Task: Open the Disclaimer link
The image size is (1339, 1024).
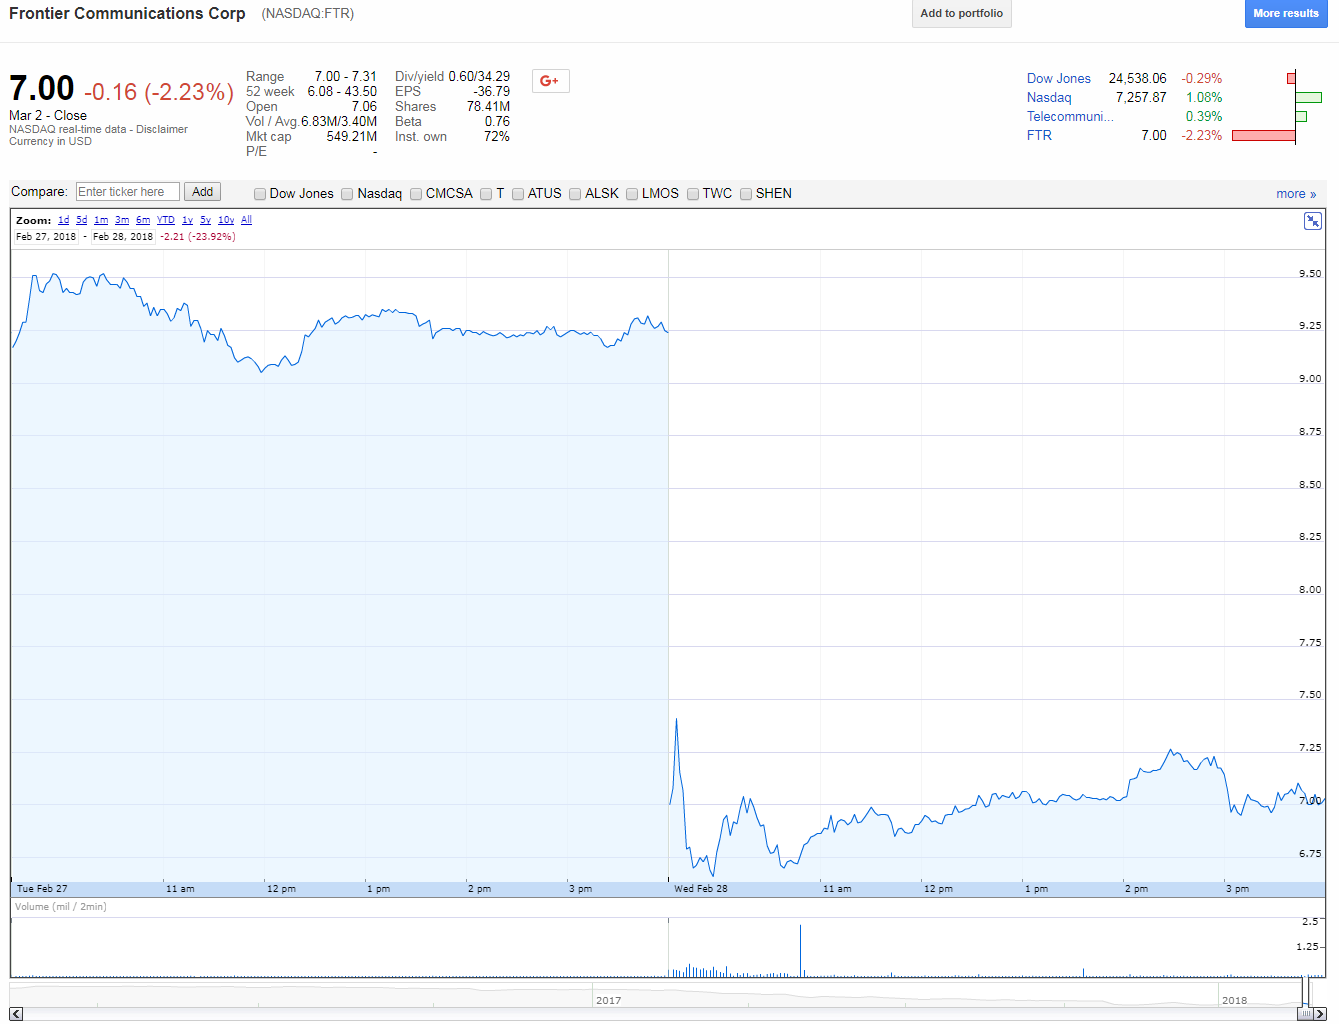Action: [x=162, y=129]
